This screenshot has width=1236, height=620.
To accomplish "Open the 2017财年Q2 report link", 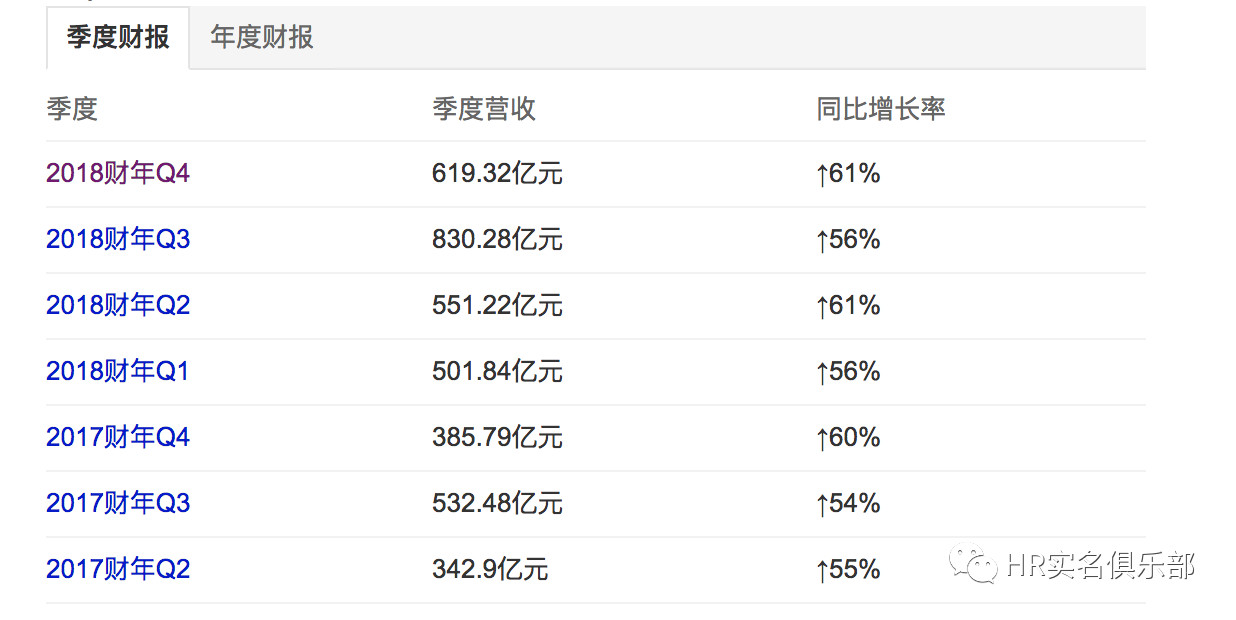I will point(118,570).
